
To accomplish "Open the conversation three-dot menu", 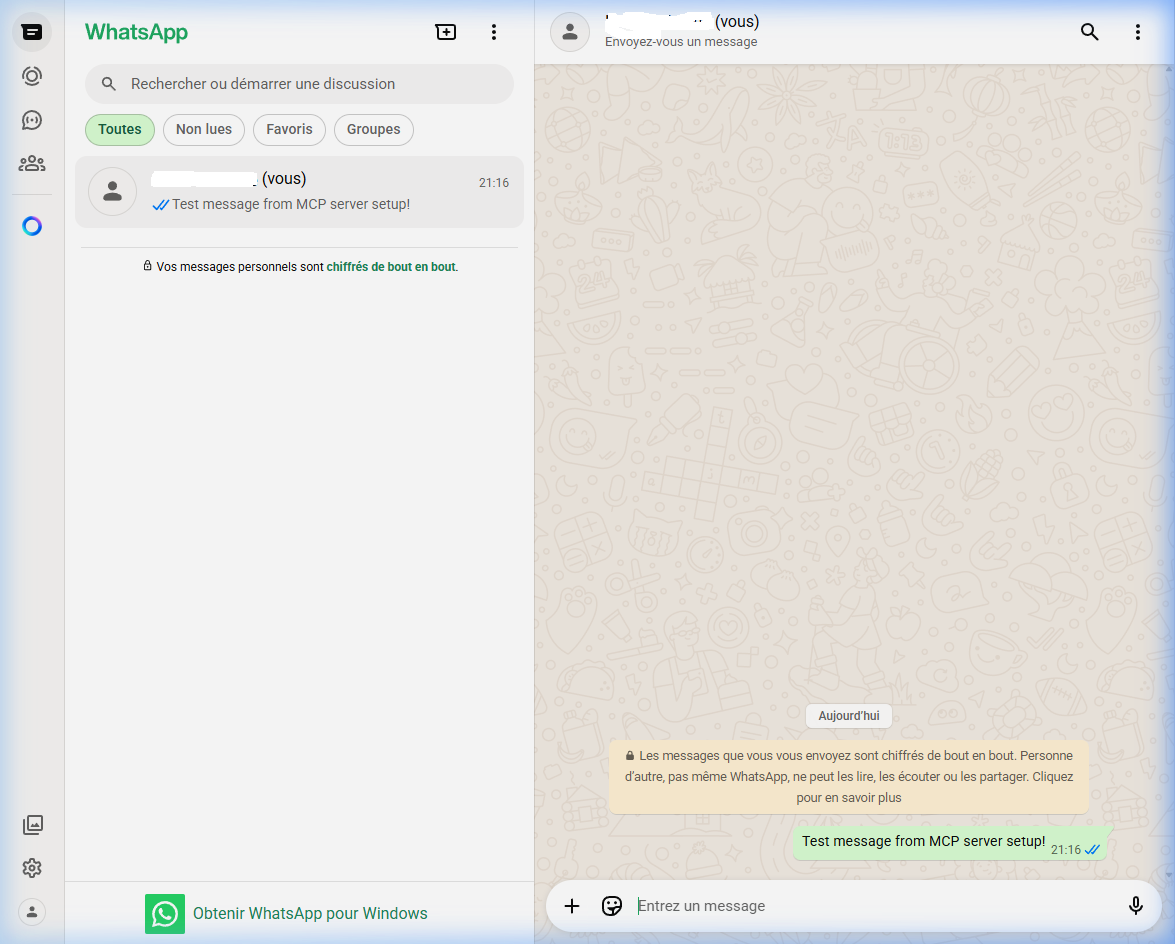I will click(1137, 32).
